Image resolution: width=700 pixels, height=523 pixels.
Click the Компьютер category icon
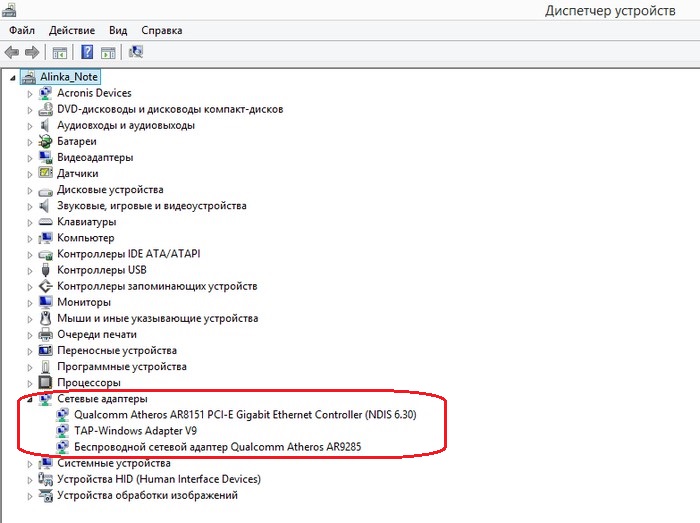45,238
